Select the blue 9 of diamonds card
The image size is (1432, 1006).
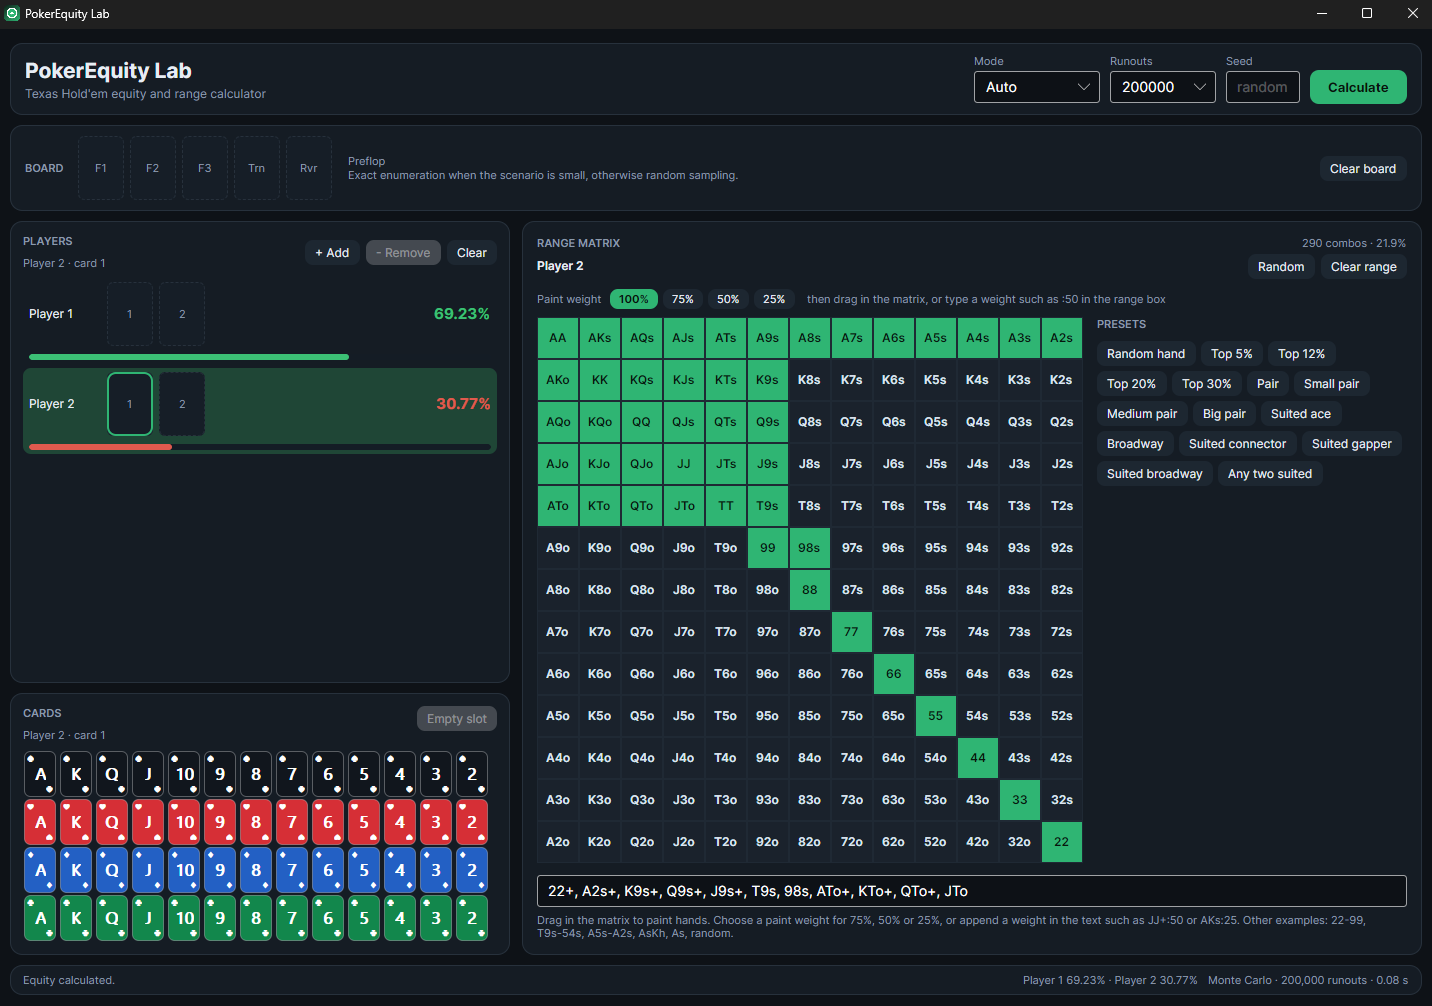point(220,870)
